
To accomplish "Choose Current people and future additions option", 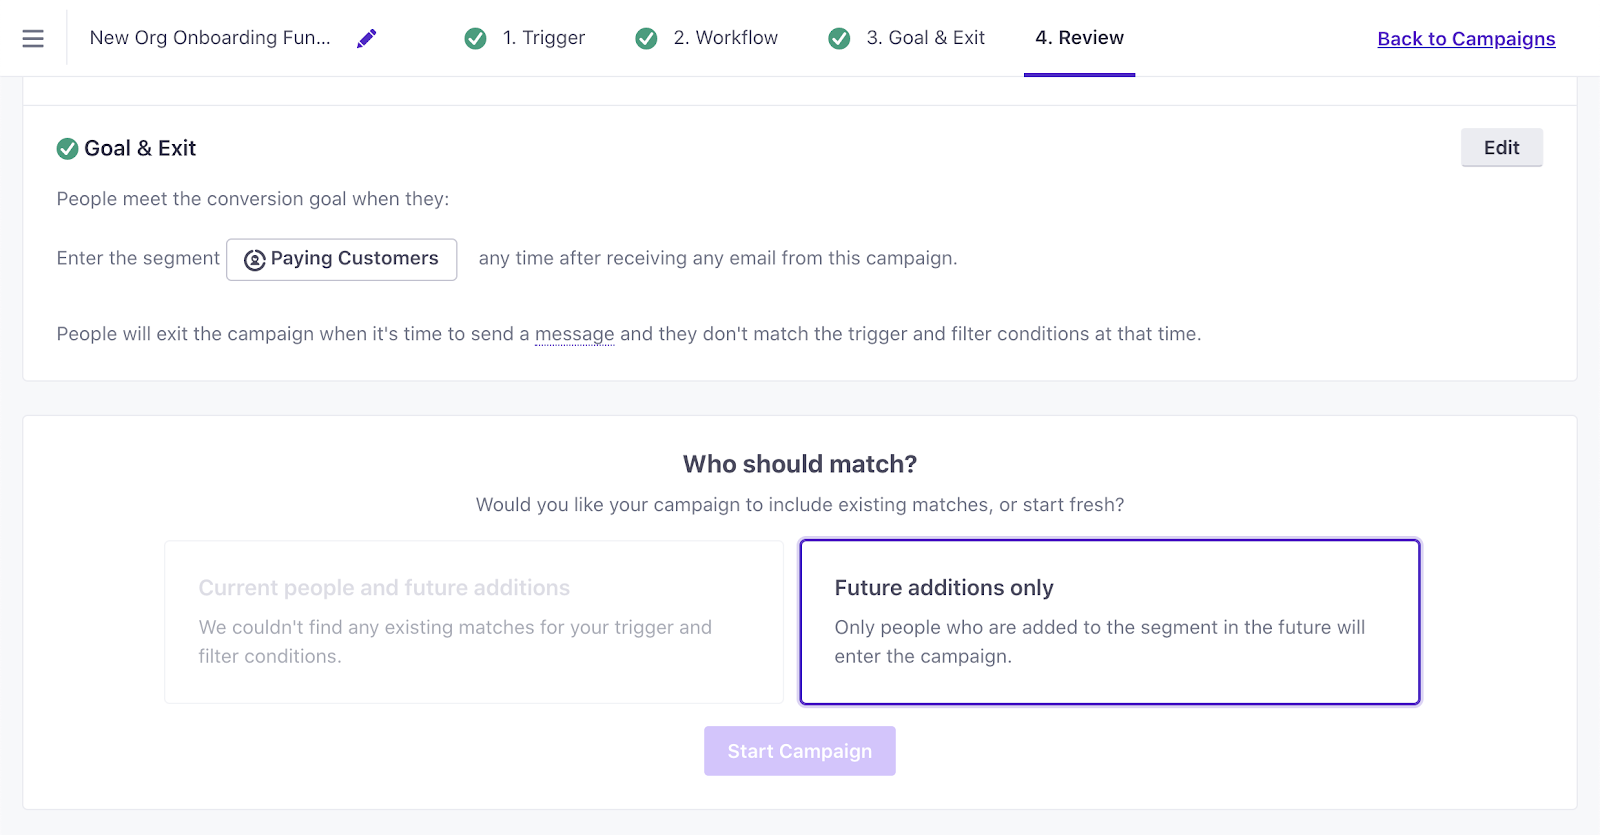I will 474,622.
